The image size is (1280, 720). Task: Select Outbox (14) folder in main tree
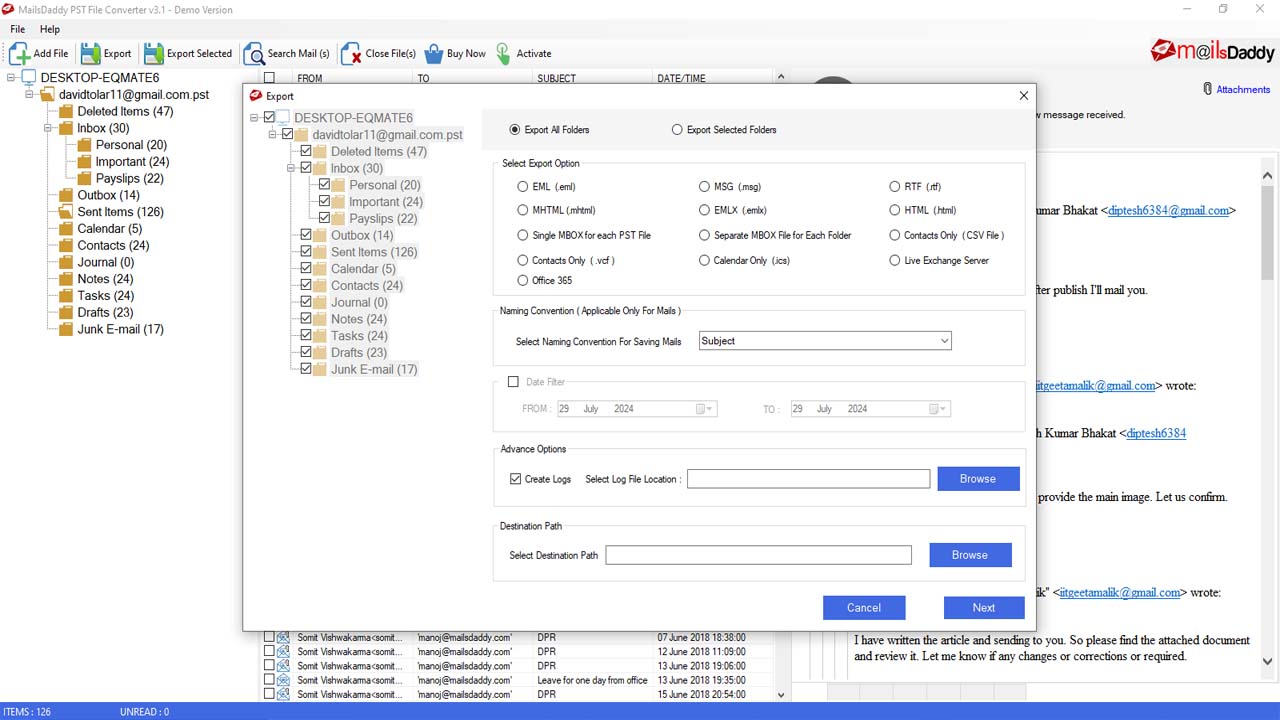point(108,195)
